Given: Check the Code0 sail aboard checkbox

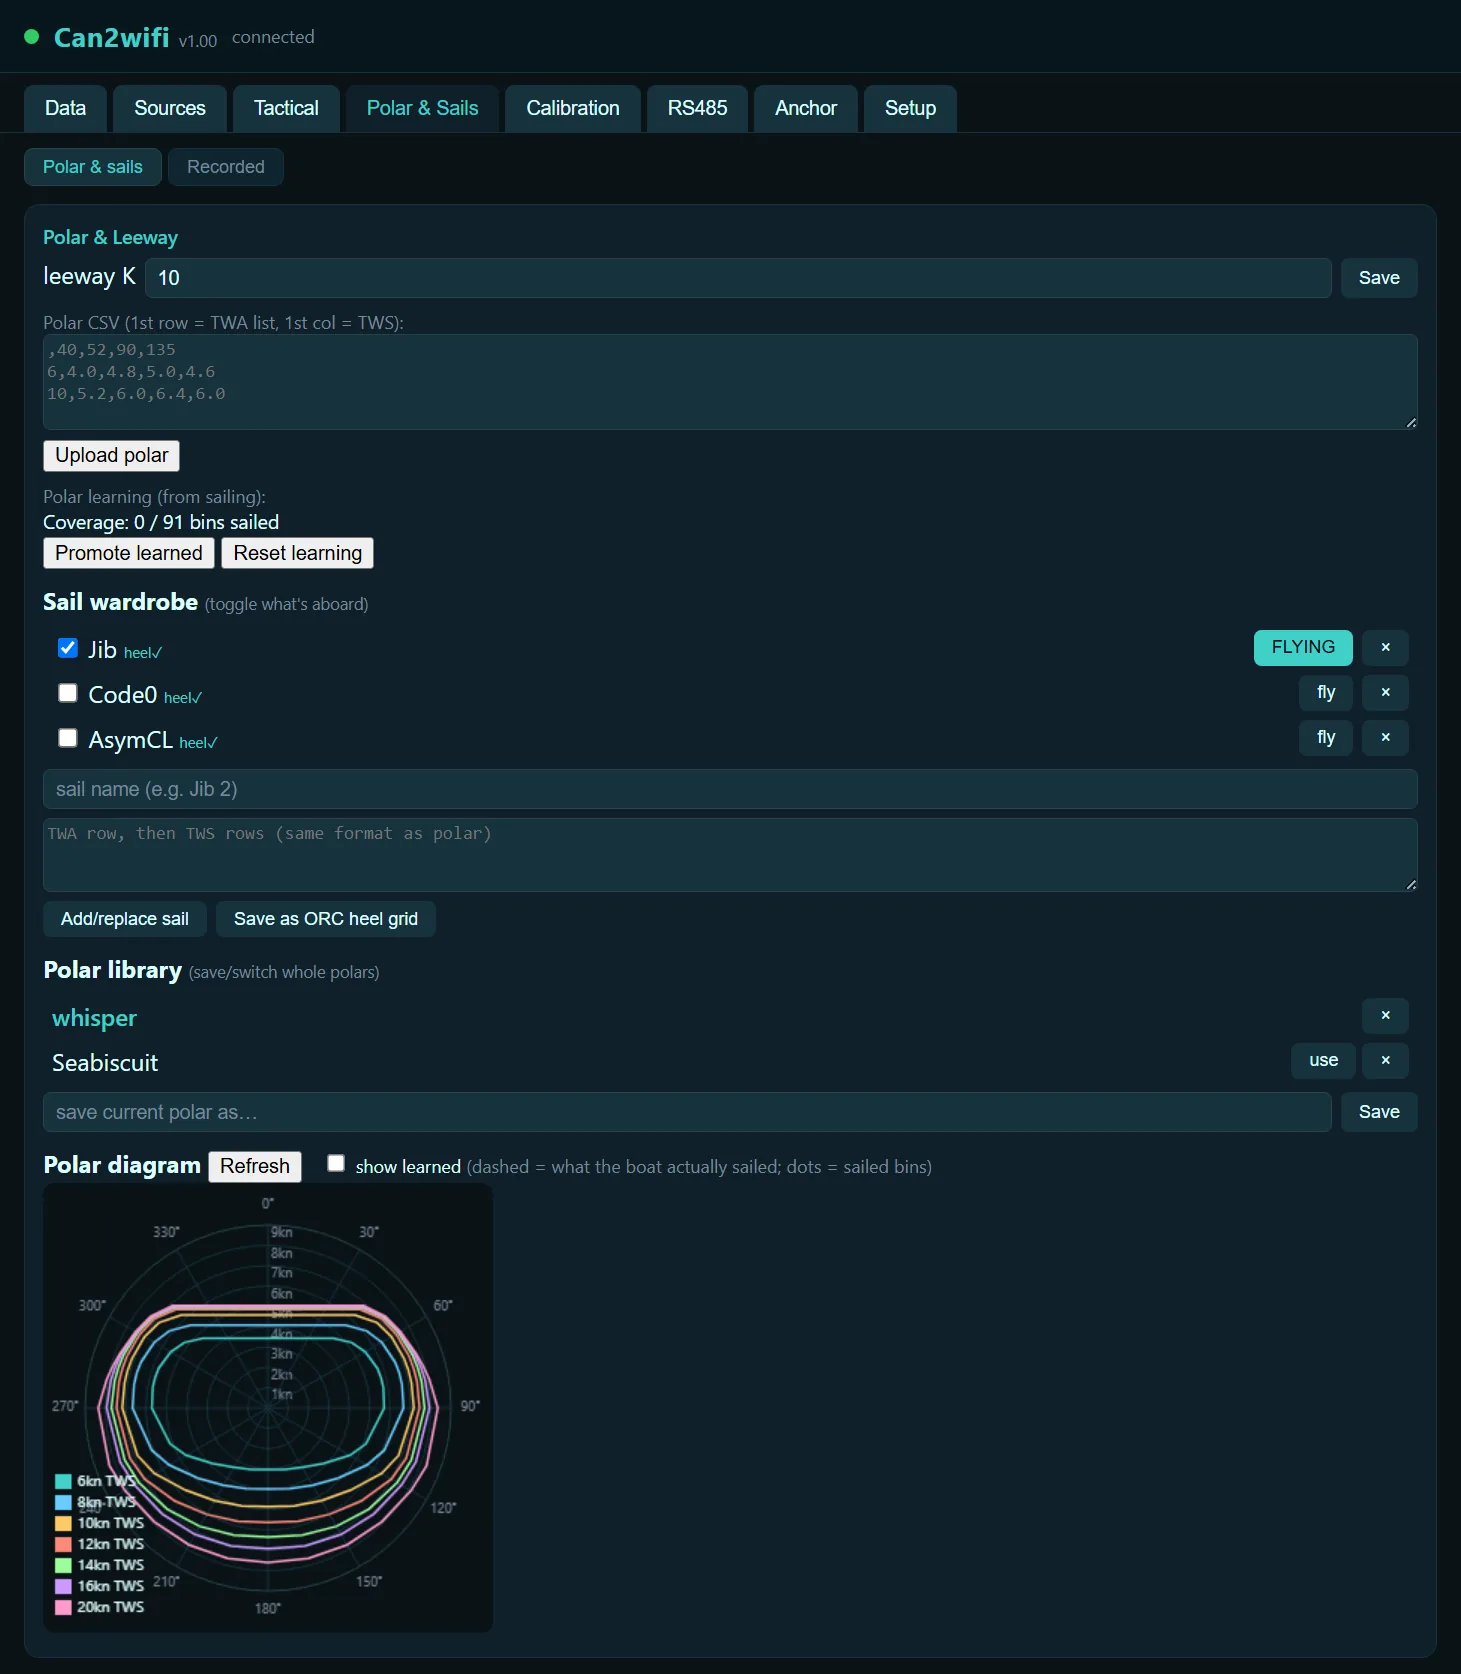Looking at the screenshot, I should click(x=68, y=693).
